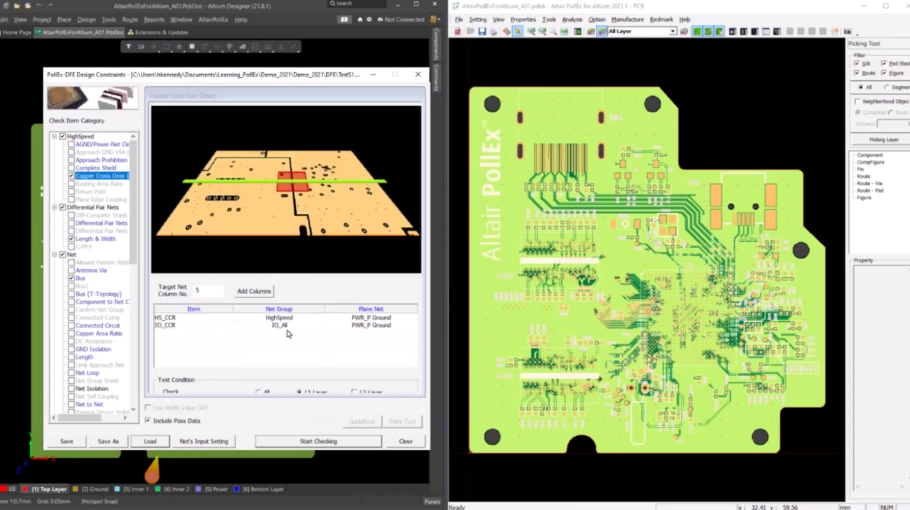Open the Redmark menu in PollEx
This screenshot has width=910, height=510.
[x=661, y=19]
